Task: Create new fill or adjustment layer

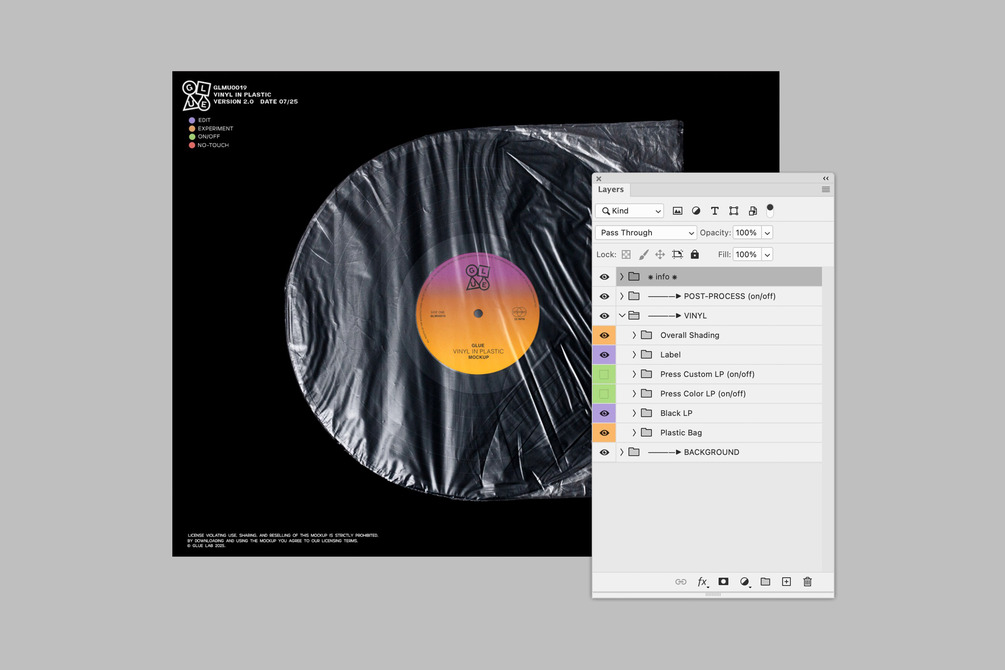Action: tap(744, 582)
